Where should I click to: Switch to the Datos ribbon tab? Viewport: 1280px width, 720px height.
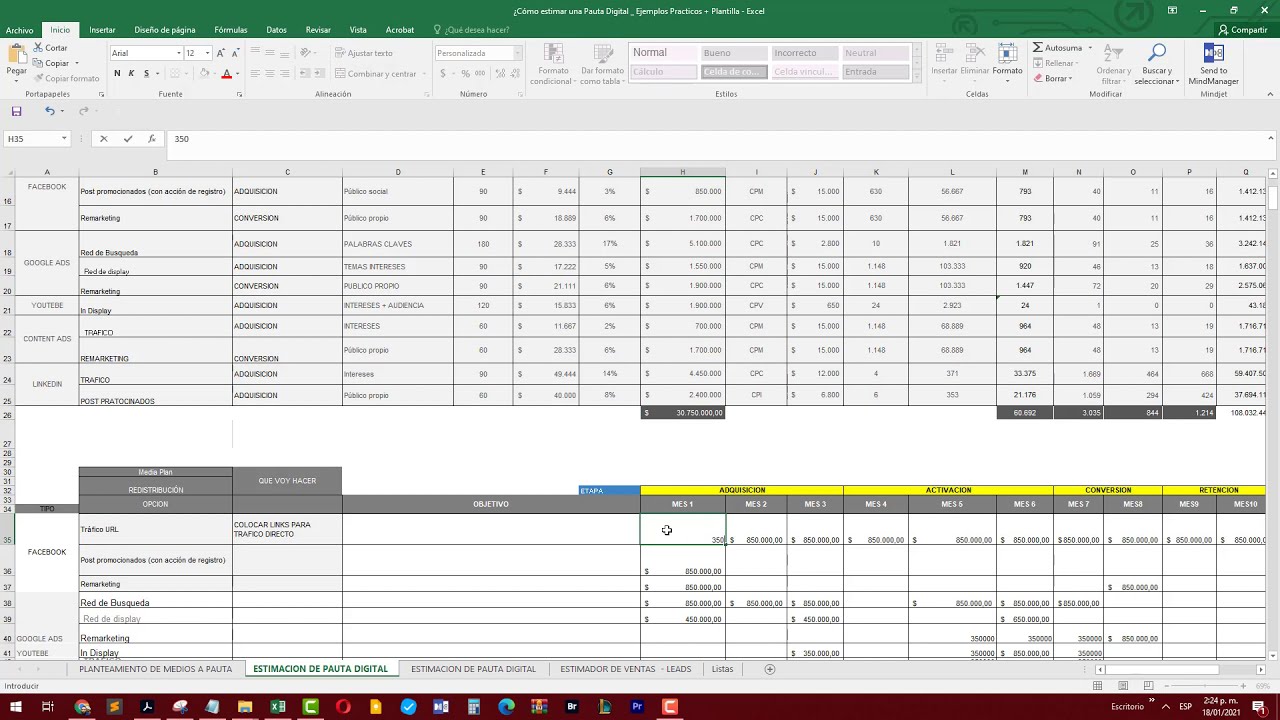[277, 30]
